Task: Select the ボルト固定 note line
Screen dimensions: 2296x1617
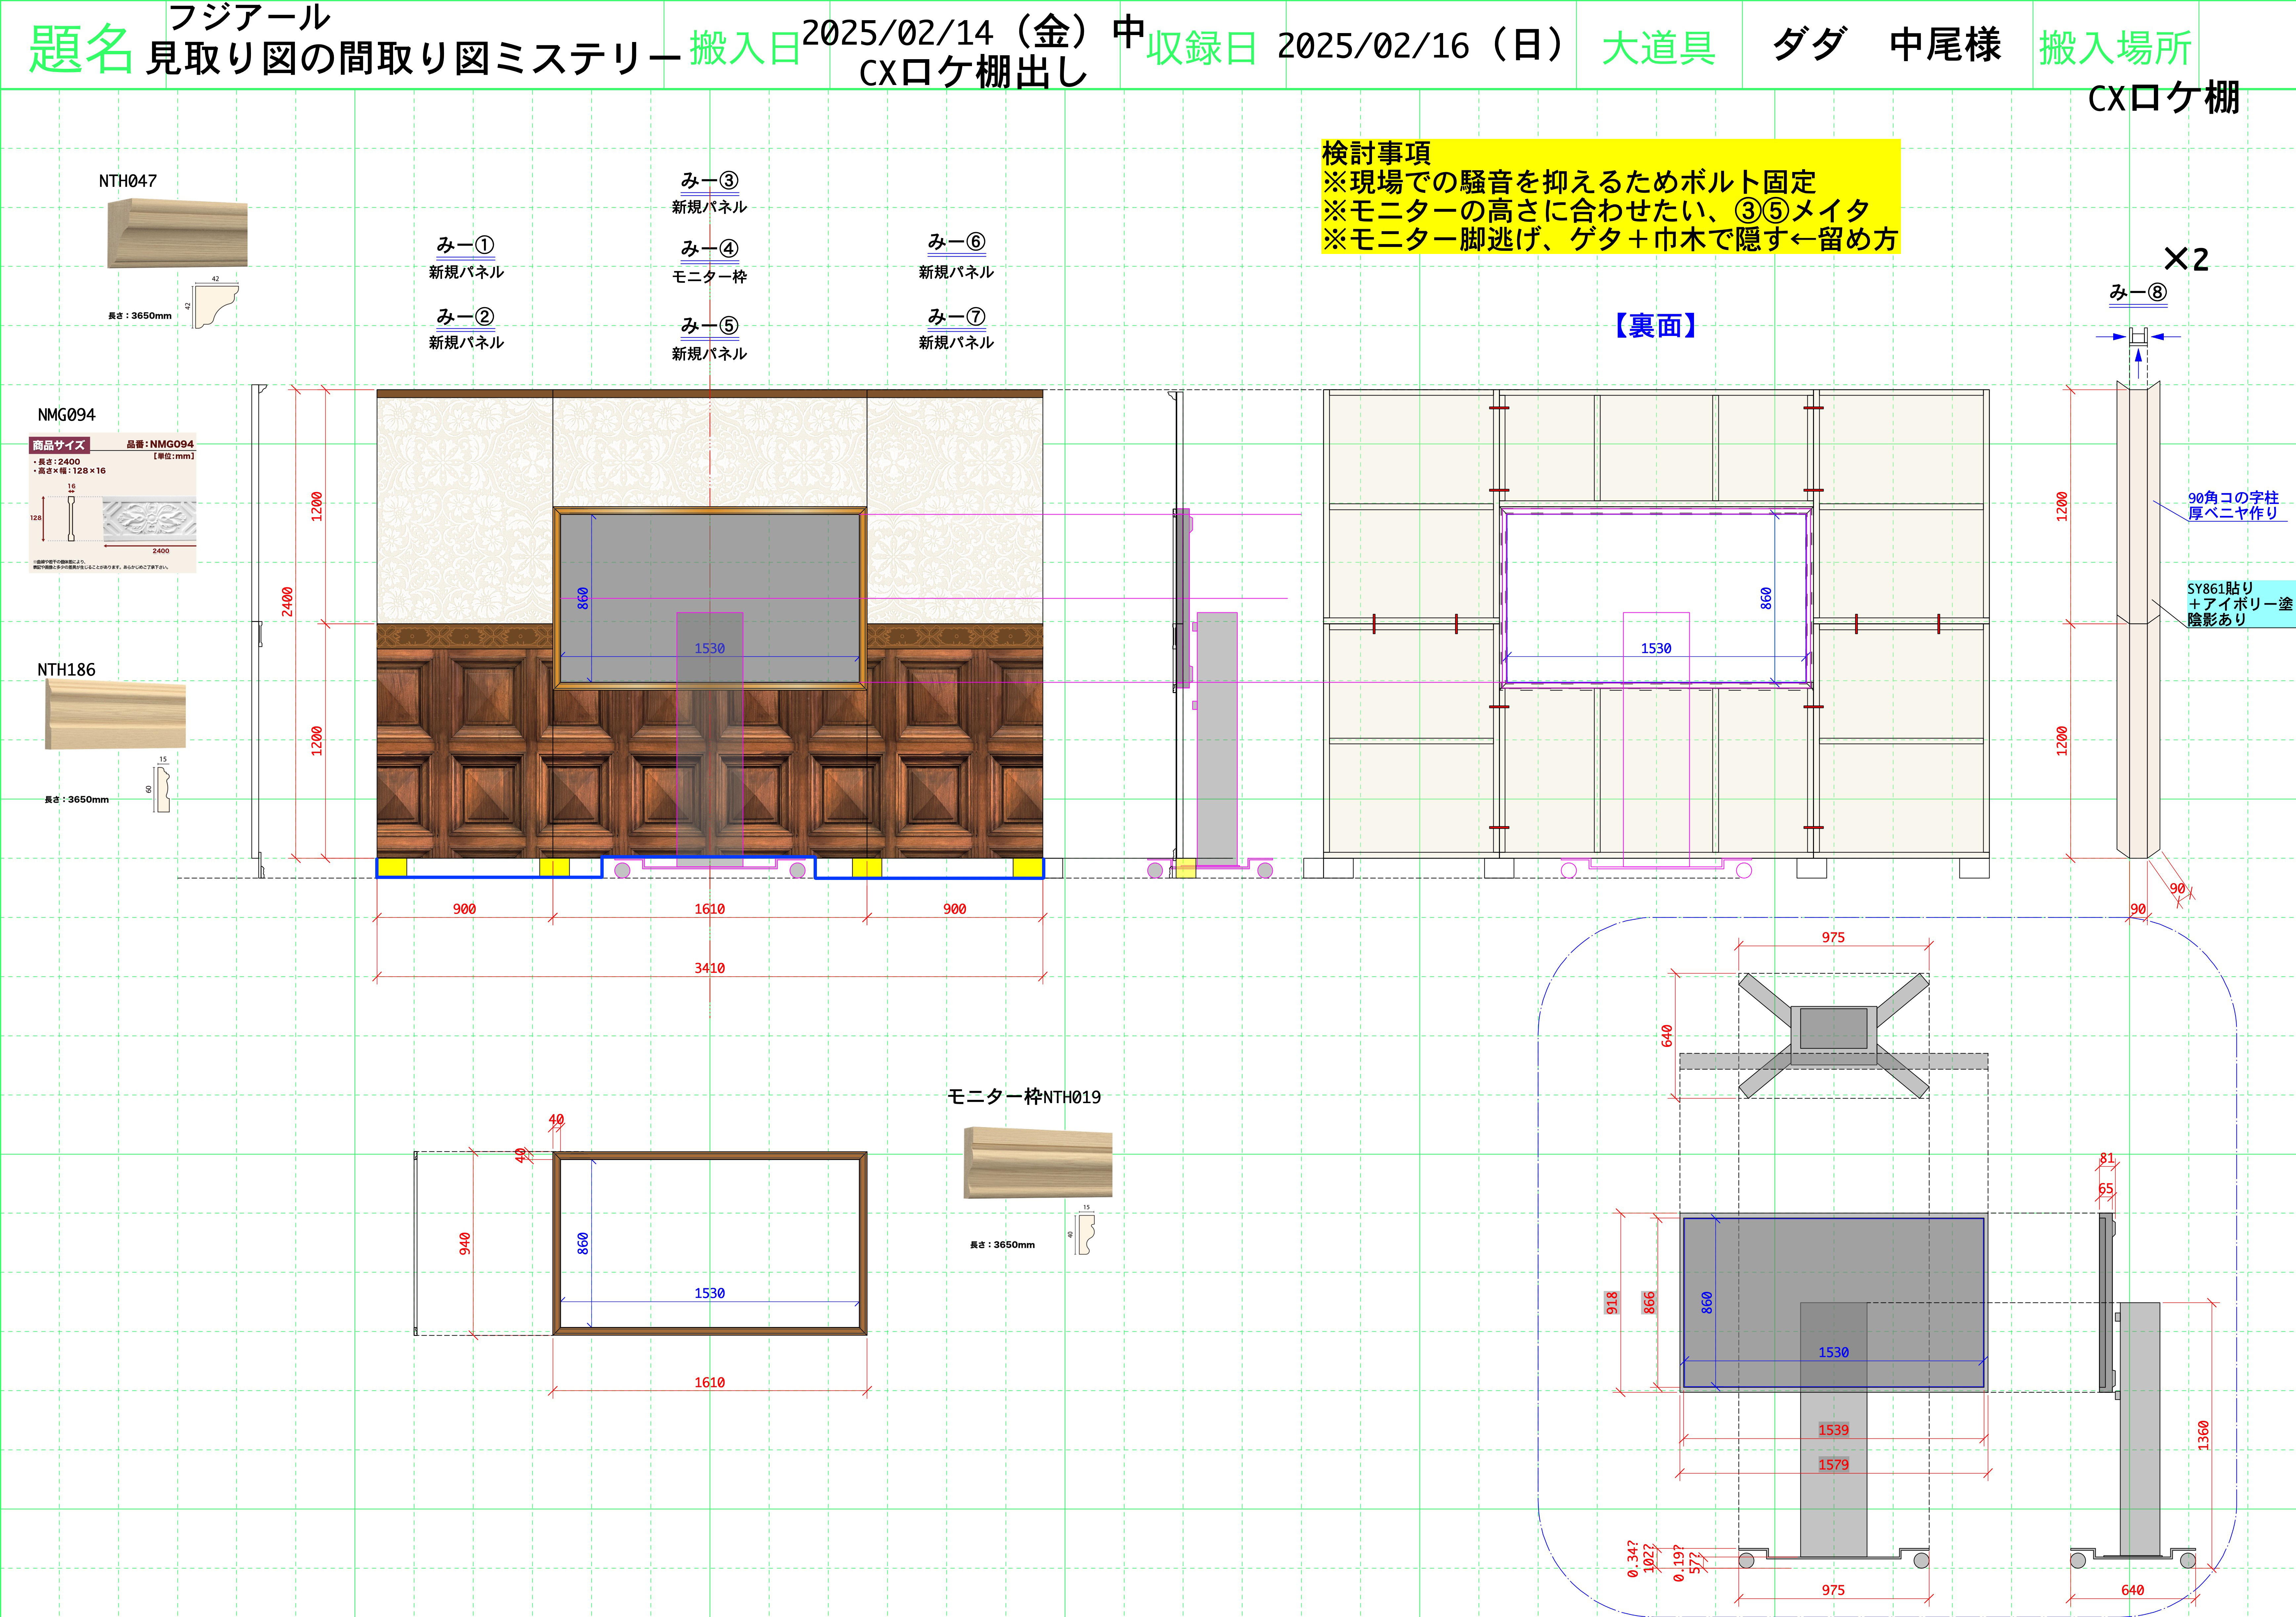Action: tap(1569, 182)
